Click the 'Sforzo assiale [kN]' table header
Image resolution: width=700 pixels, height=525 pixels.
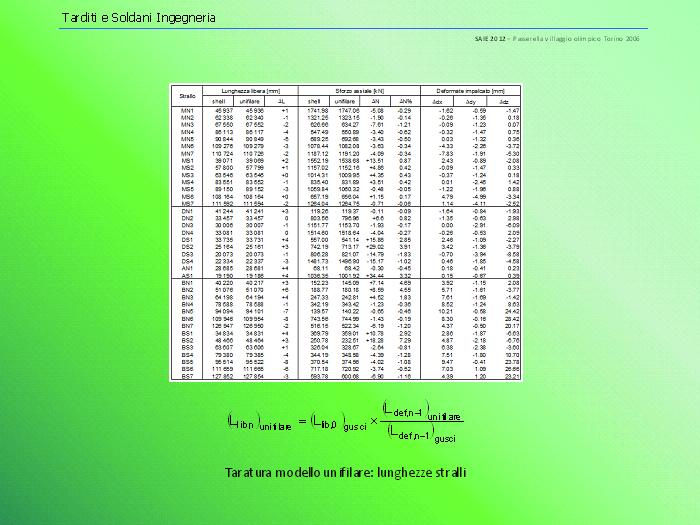pyautogui.click(x=357, y=90)
